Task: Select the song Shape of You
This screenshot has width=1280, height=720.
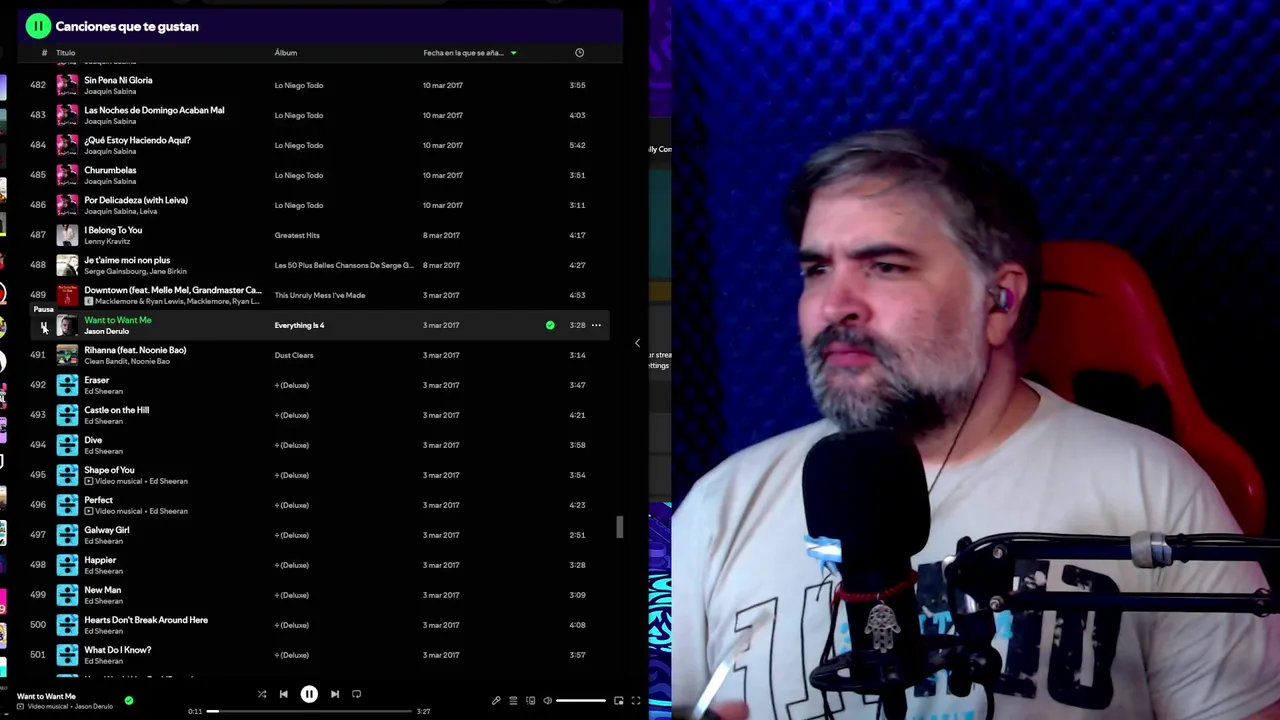Action: [109, 470]
